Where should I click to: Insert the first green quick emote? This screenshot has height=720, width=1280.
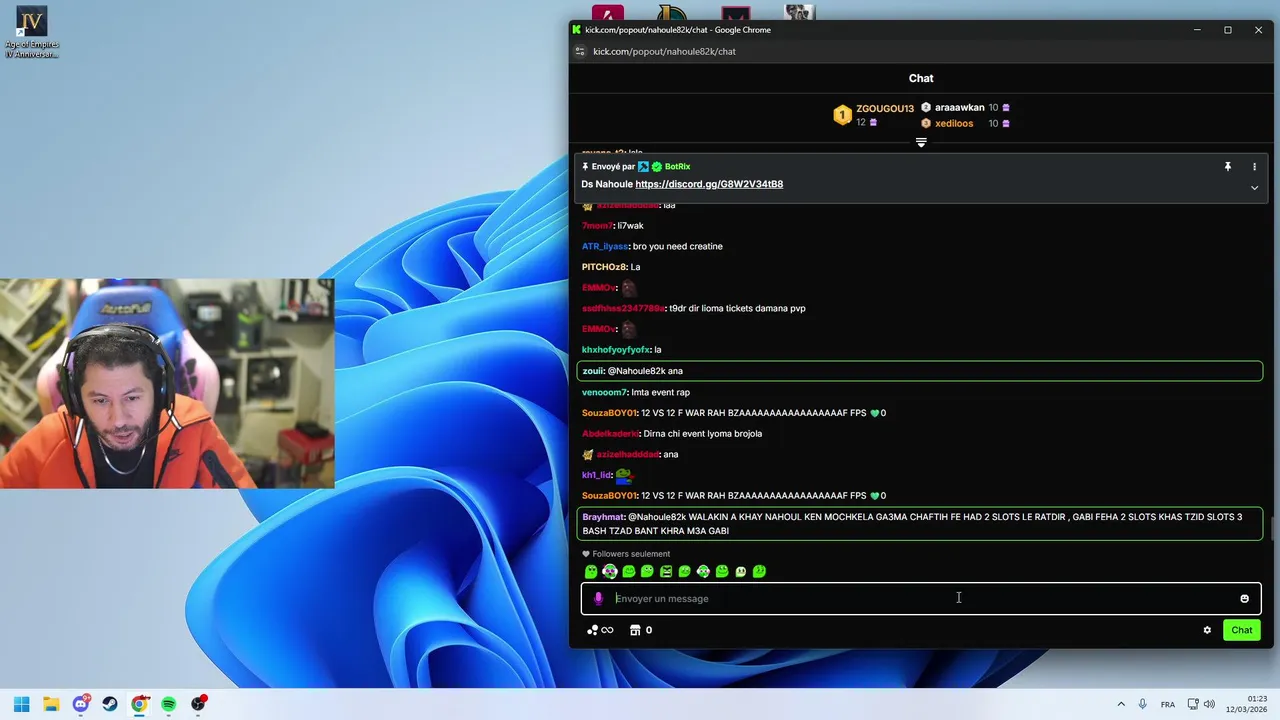point(591,571)
